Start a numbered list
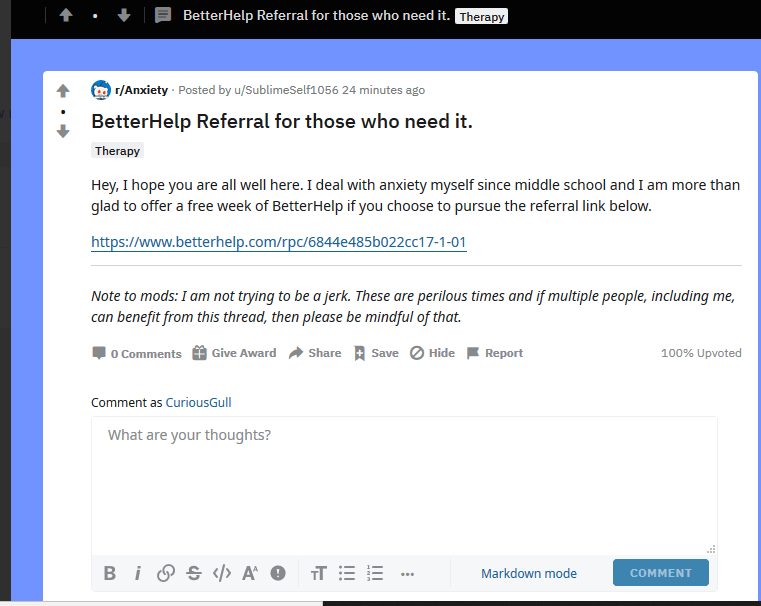 375,573
